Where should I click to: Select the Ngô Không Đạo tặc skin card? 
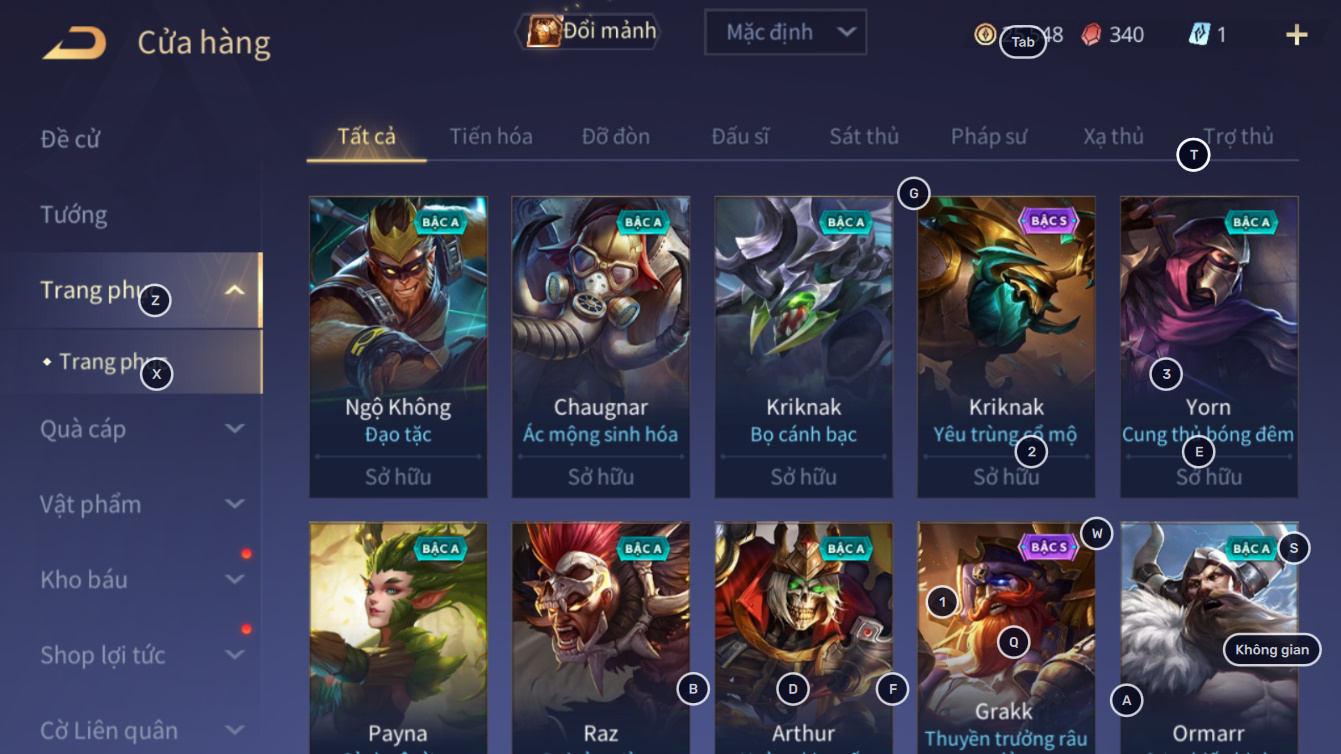tap(398, 347)
